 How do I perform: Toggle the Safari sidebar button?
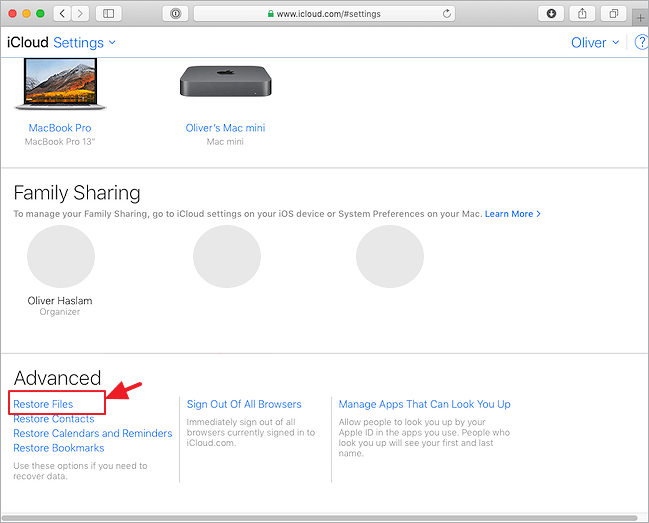click(x=108, y=13)
